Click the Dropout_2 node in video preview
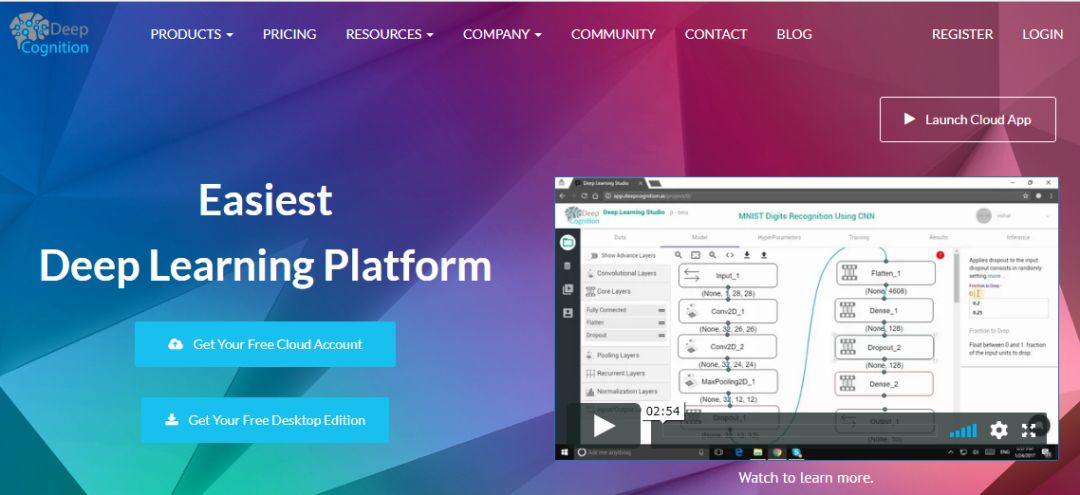The height and width of the screenshot is (495, 1080). [884, 348]
